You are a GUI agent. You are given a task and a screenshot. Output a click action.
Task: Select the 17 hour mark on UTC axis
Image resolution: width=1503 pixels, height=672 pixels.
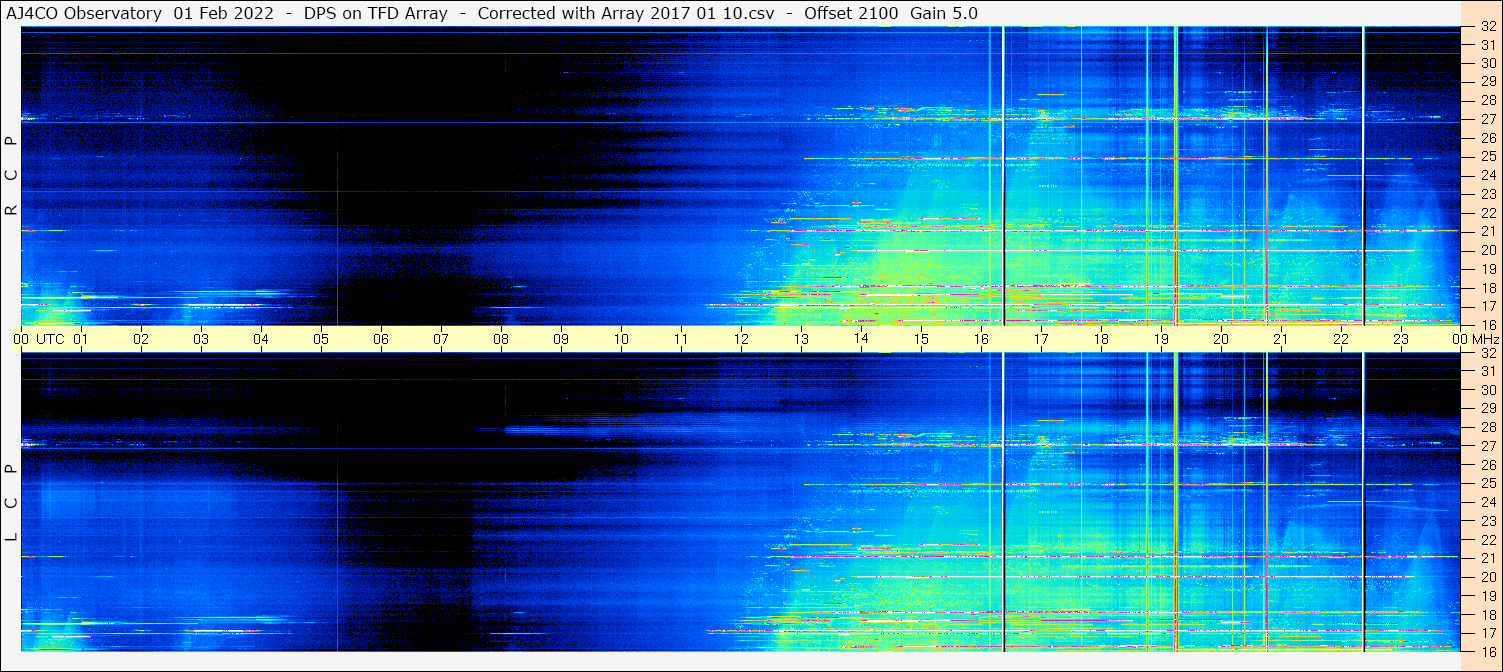1041,339
